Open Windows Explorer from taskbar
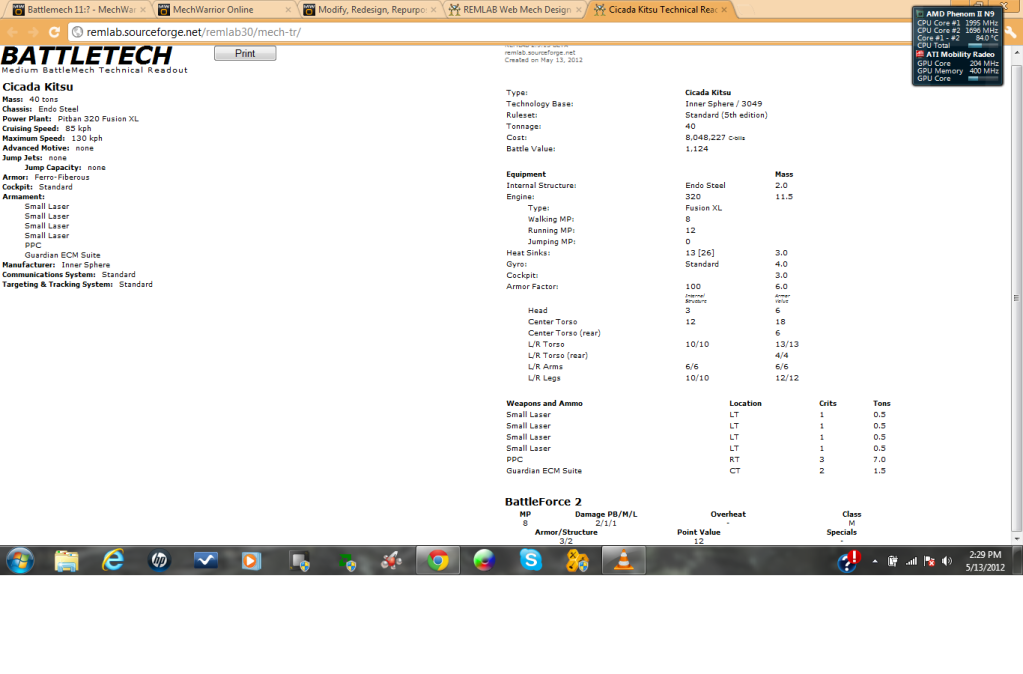This screenshot has width=1023, height=674. point(67,560)
